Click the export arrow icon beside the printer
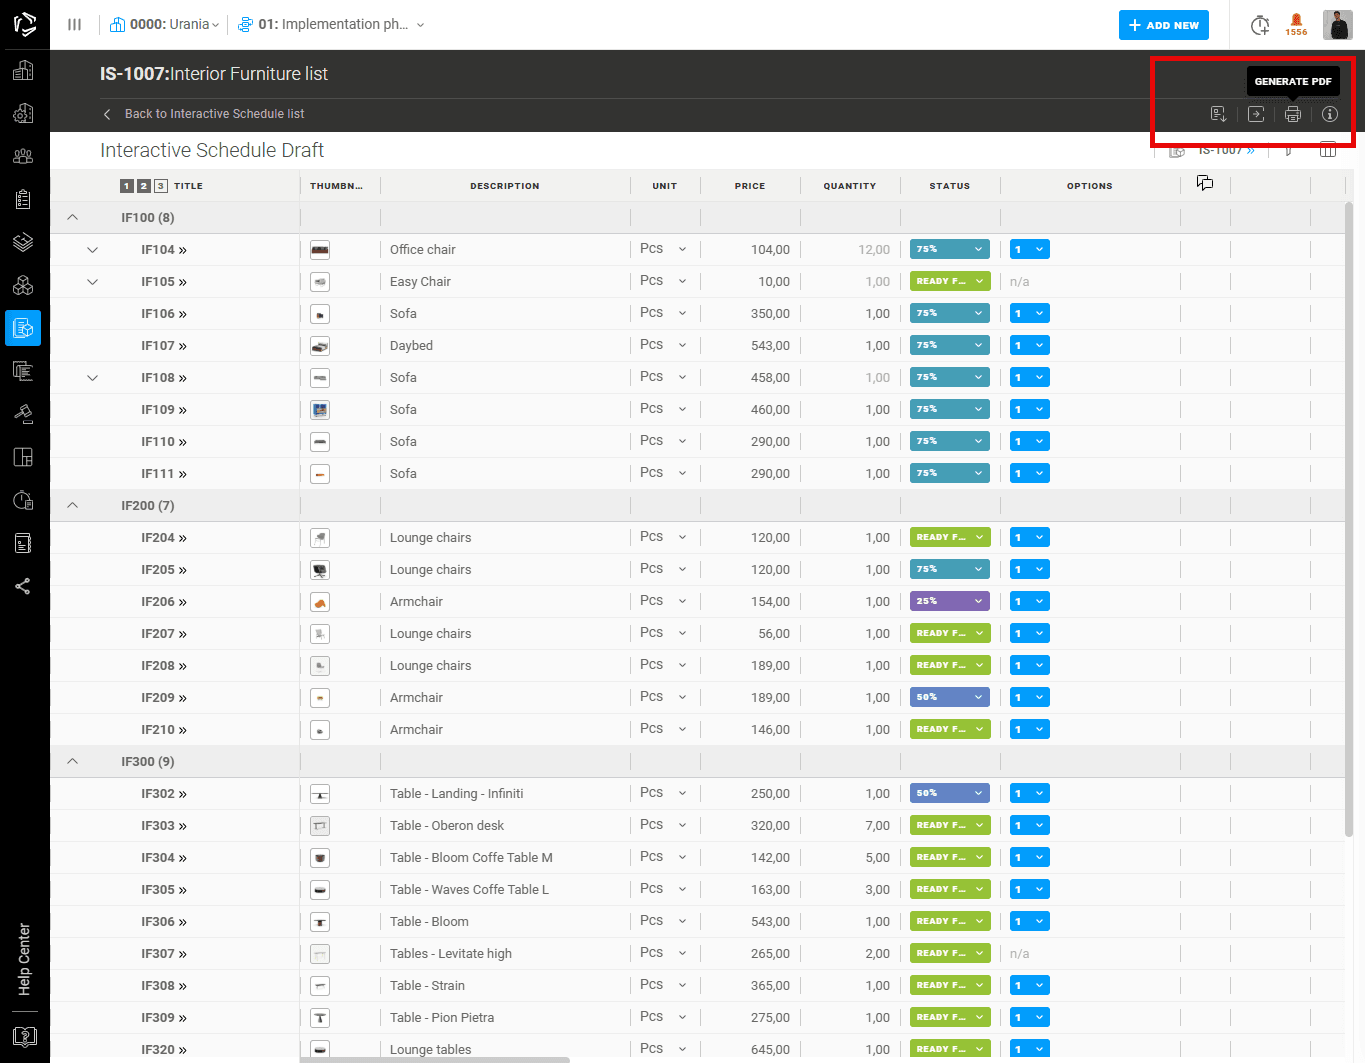Image resolution: width=1365 pixels, height=1063 pixels. pyautogui.click(x=1256, y=114)
